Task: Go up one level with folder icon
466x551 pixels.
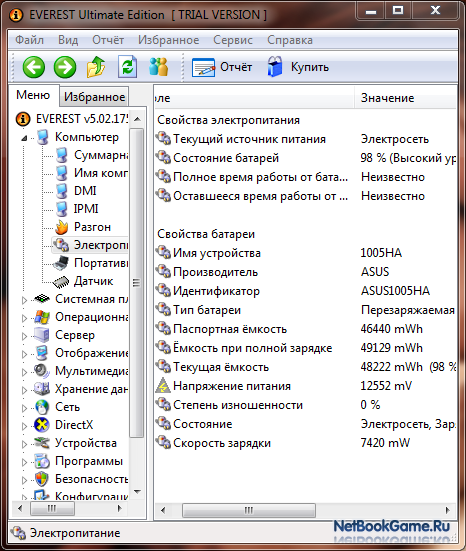Action: coord(96,67)
